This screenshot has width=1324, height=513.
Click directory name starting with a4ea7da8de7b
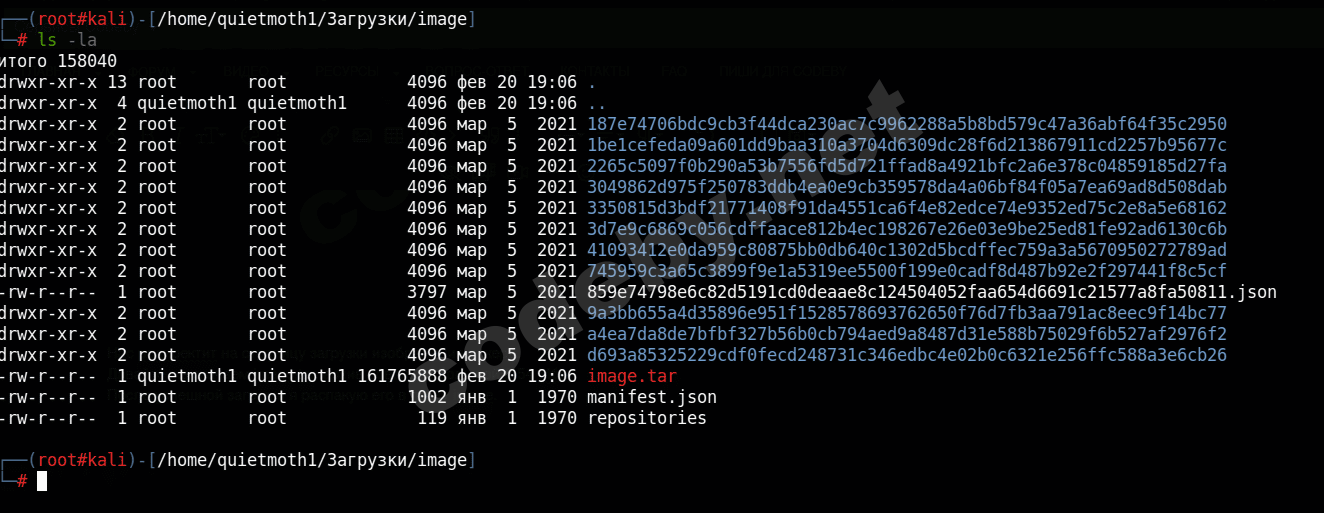(906, 334)
